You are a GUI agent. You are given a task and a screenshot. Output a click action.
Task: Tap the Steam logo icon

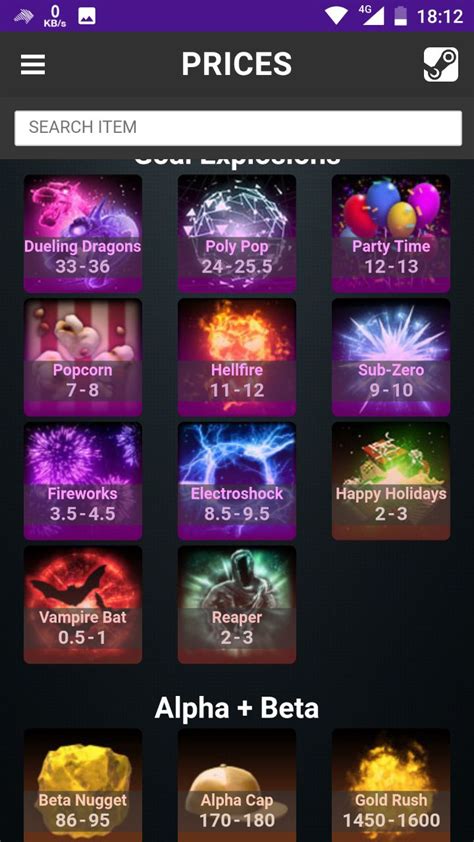point(441,64)
